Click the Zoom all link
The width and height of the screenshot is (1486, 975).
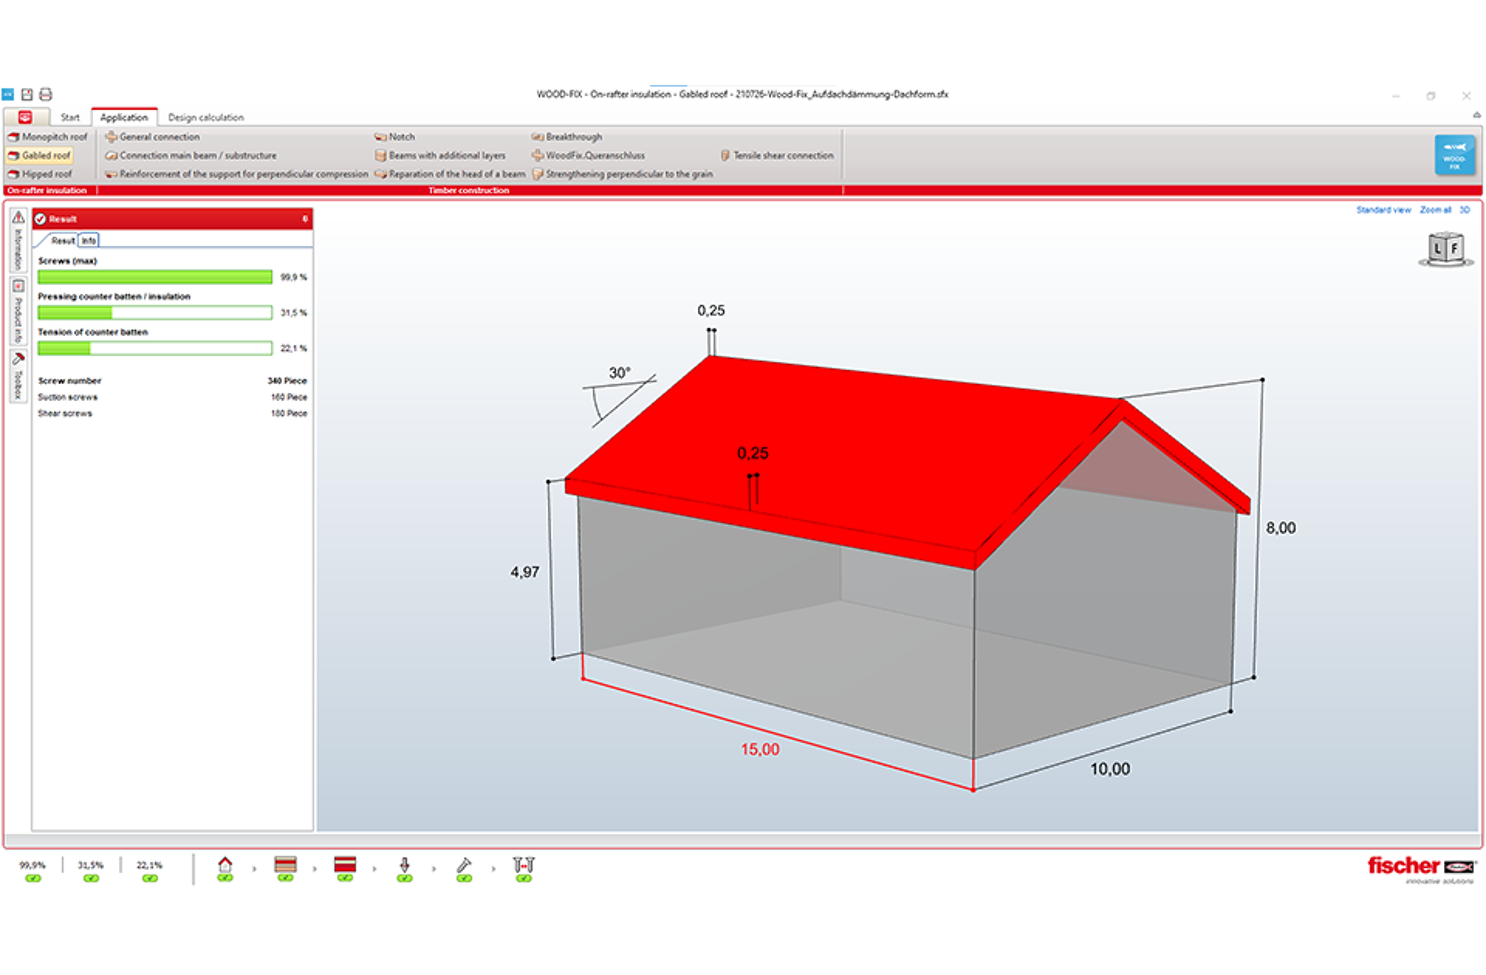point(1435,210)
